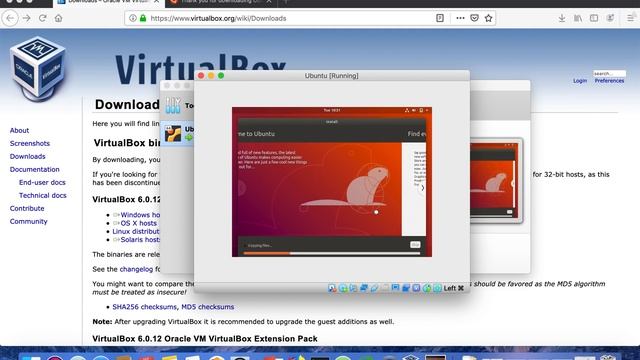Click the keyboard capture icon beside 'Left' text
This screenshot has width=640, height=360.
coord(438,288)
